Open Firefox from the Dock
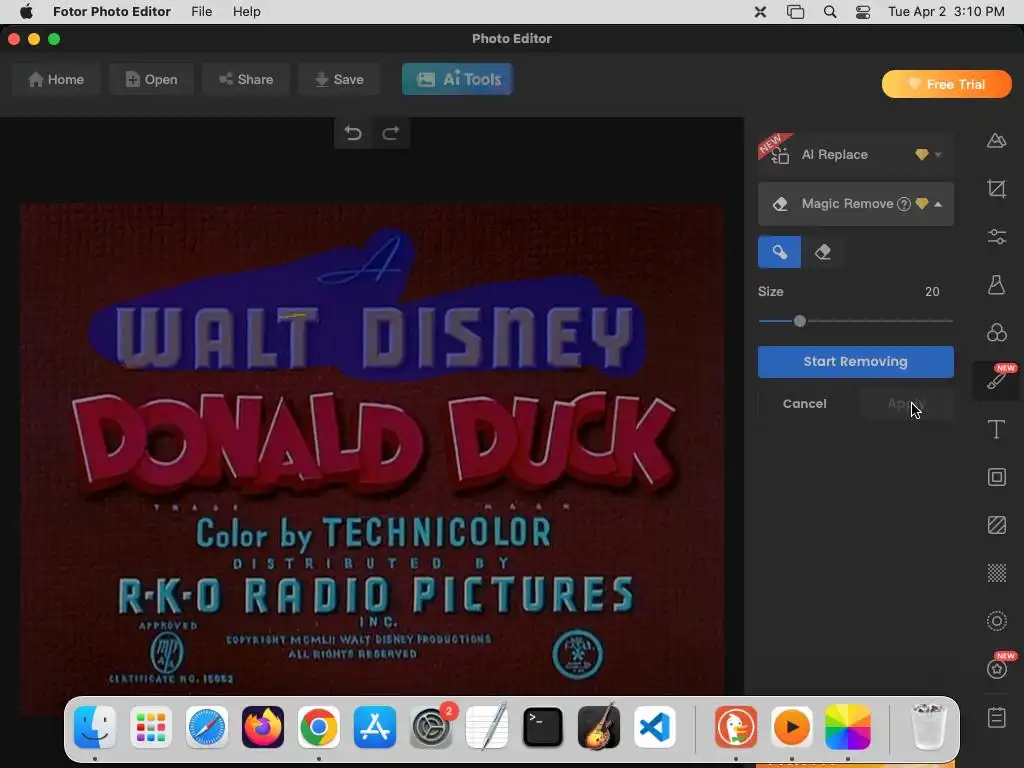Screen dimensions: 1024x768 pyautogui.click(x=263, y=727)
